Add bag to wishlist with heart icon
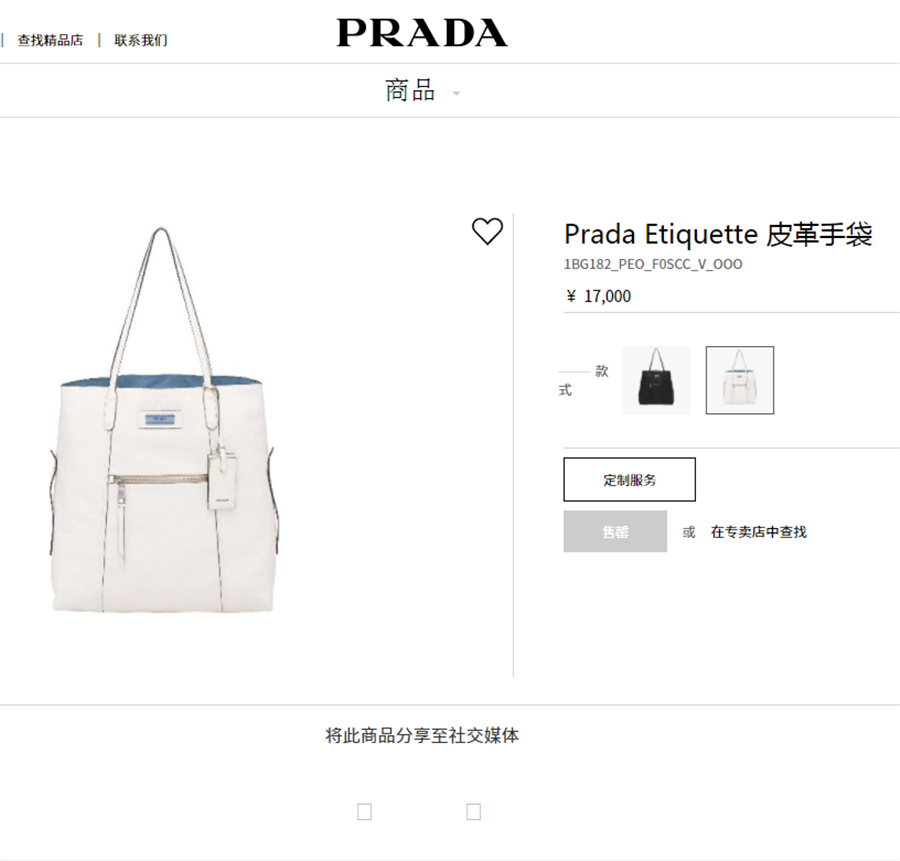Viewport: 900px width, 861px height. tap(487, 231)
